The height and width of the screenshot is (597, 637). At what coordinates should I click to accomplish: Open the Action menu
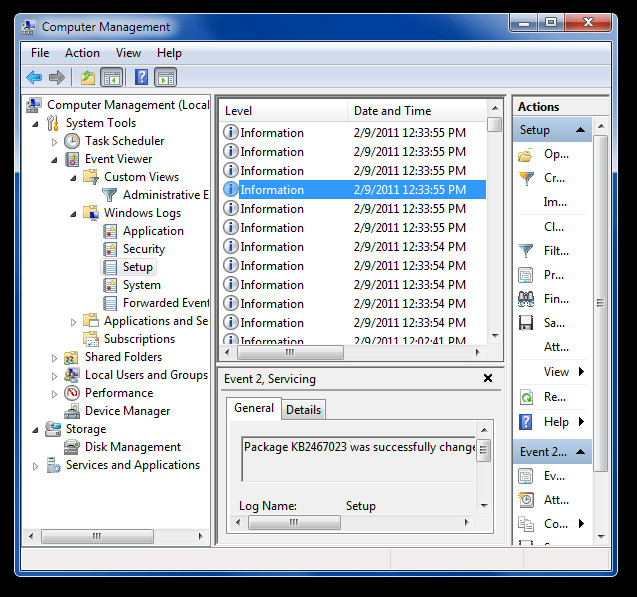[82, 53]
